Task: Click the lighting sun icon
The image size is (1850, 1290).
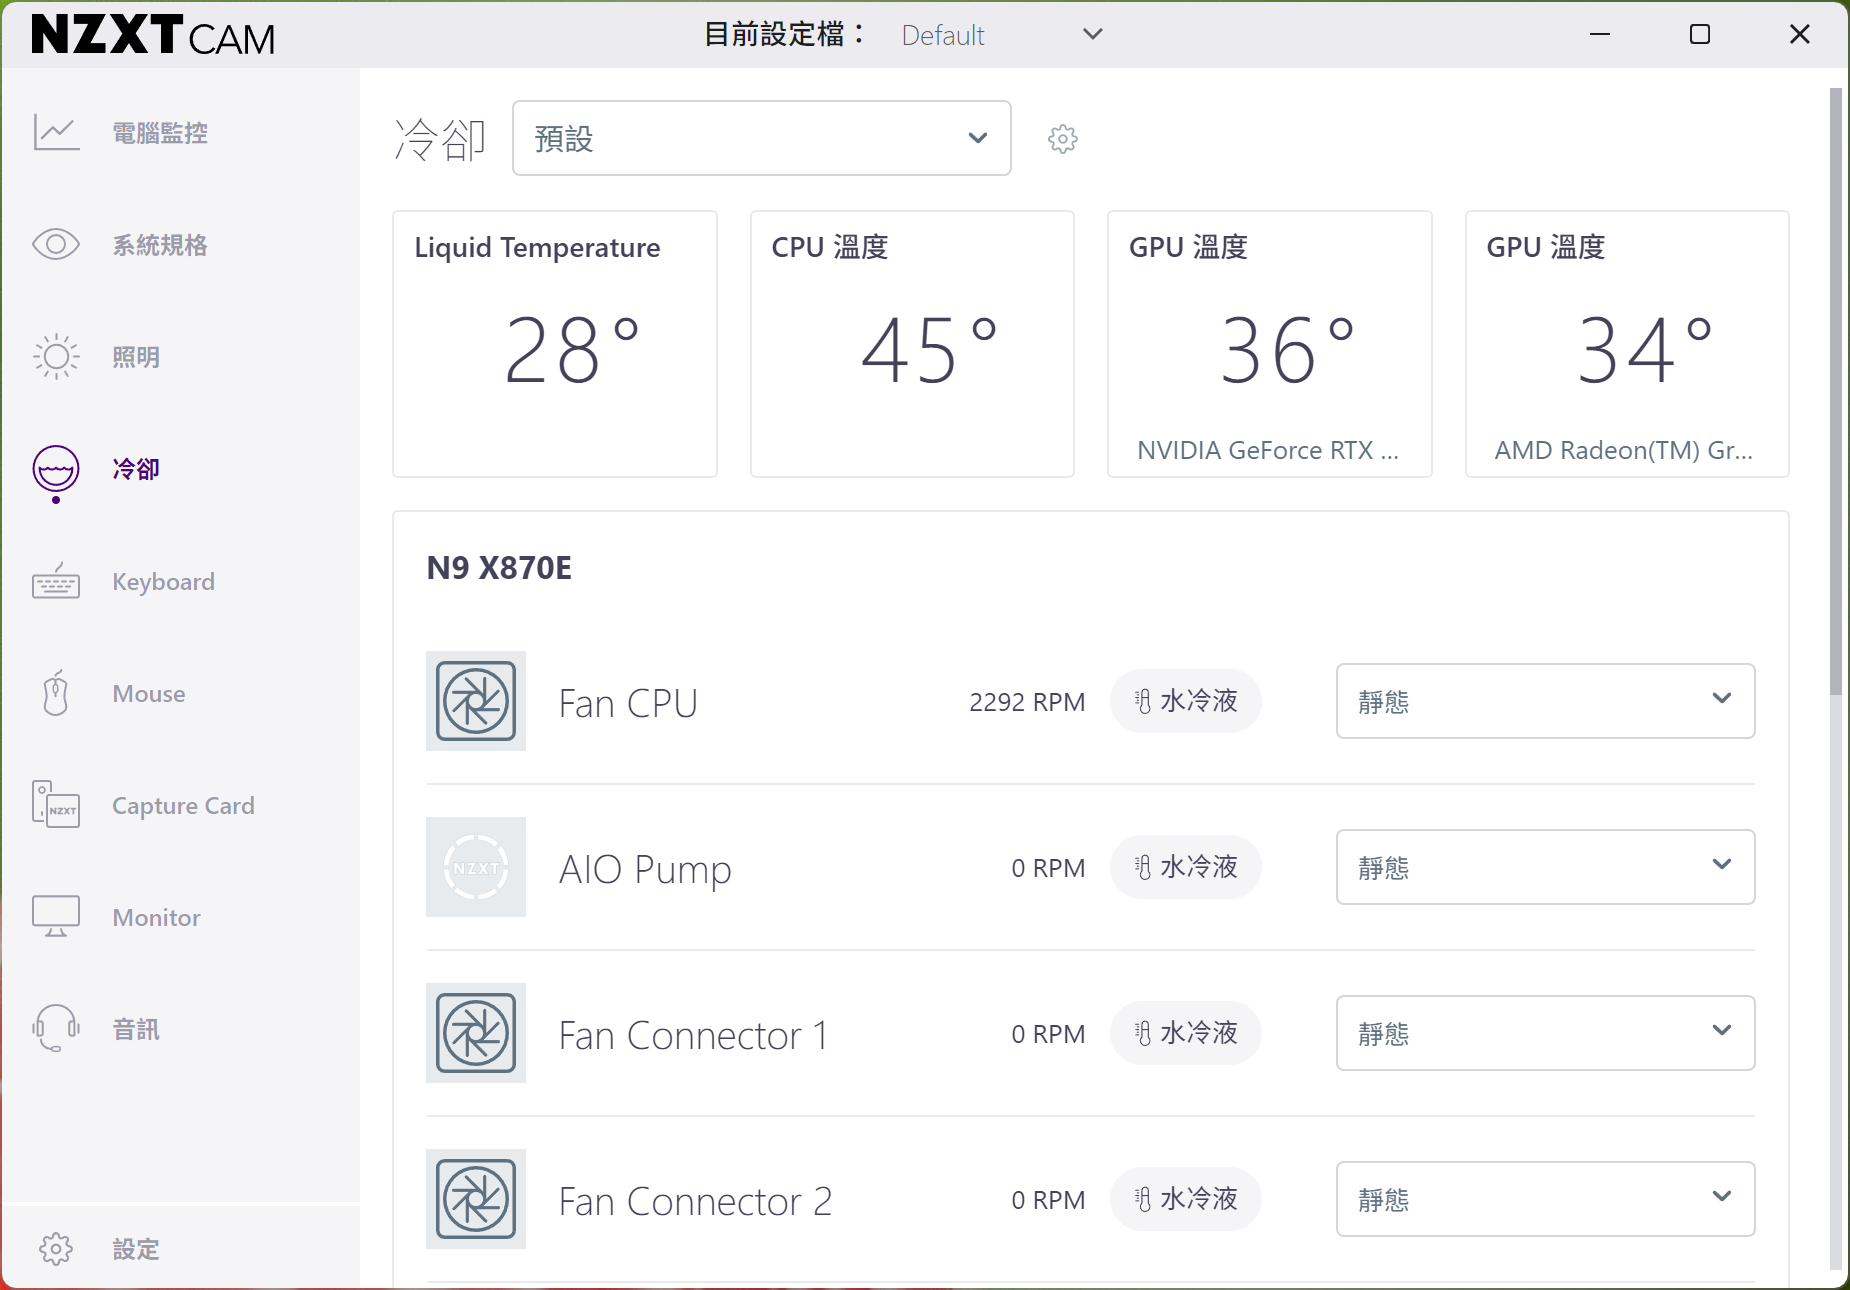Action: pos(56,357)
